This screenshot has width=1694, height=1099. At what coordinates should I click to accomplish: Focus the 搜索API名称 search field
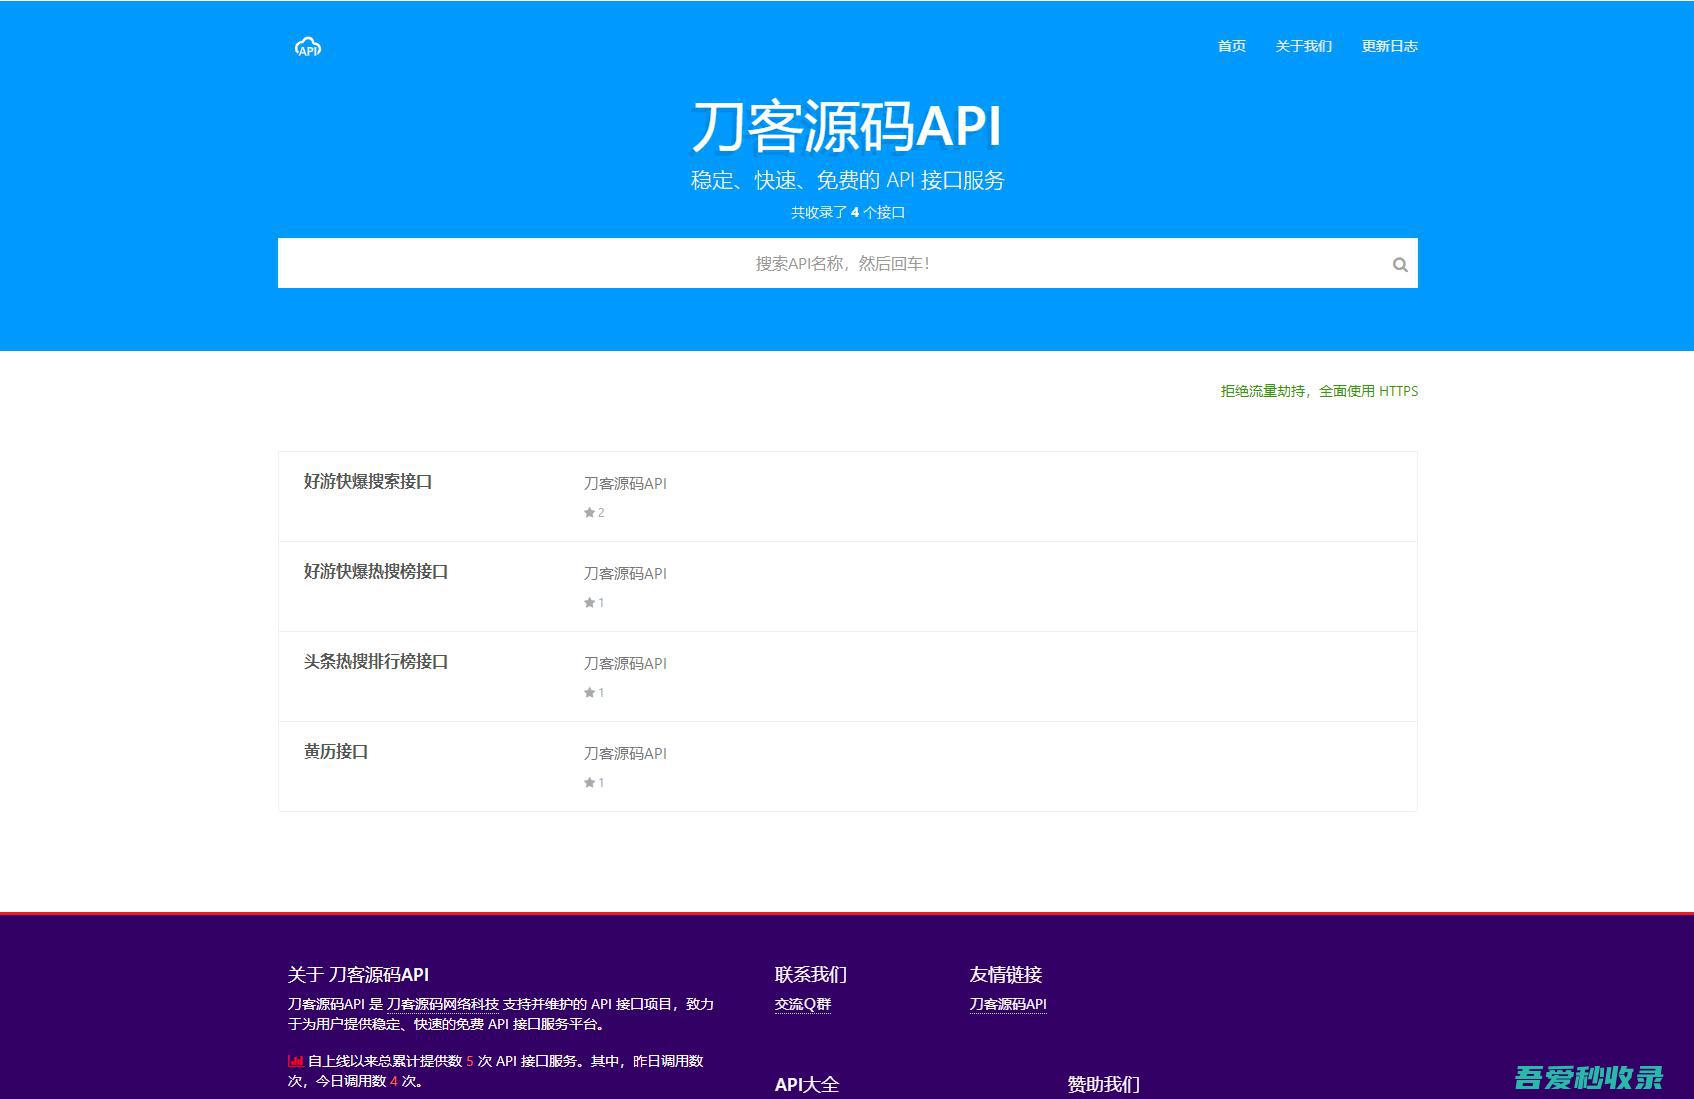coord(847,263)
